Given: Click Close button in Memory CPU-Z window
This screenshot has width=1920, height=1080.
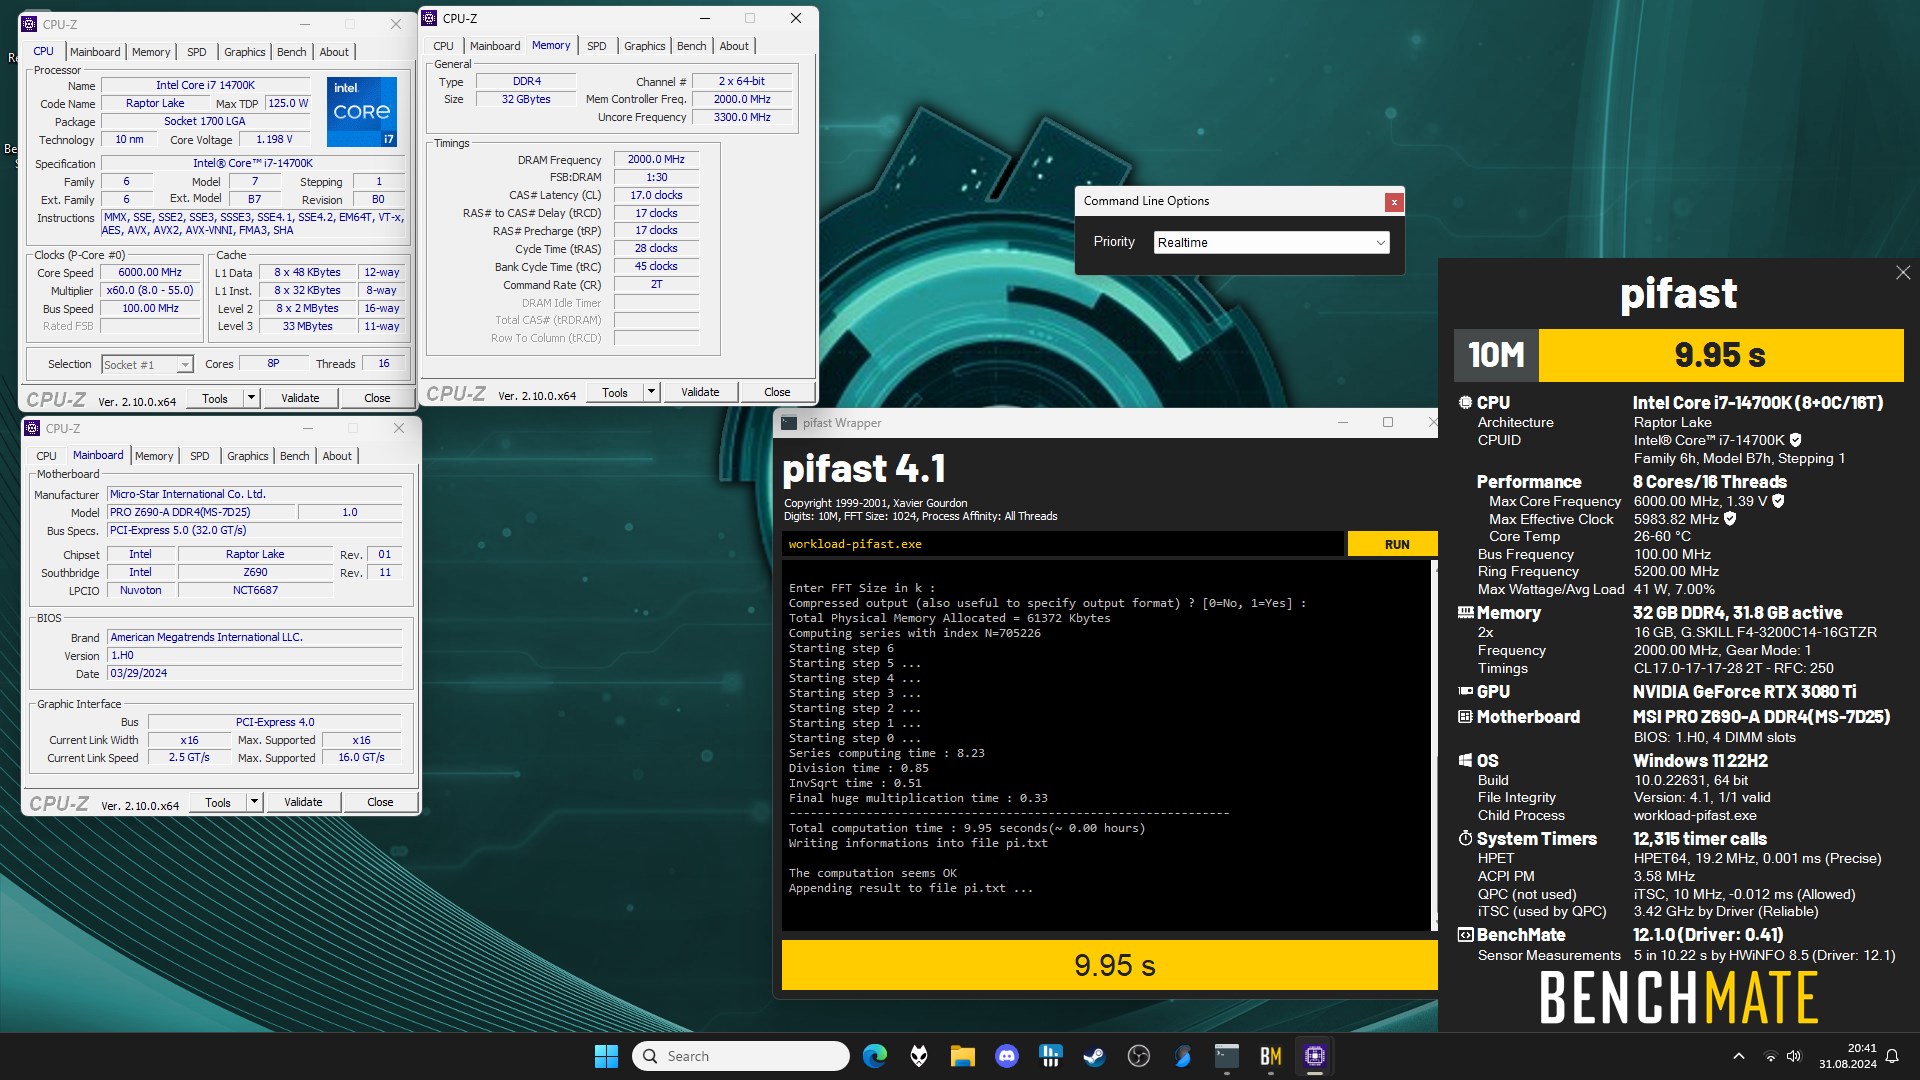Looking at the screenshot, I should (x=777, y=392).
